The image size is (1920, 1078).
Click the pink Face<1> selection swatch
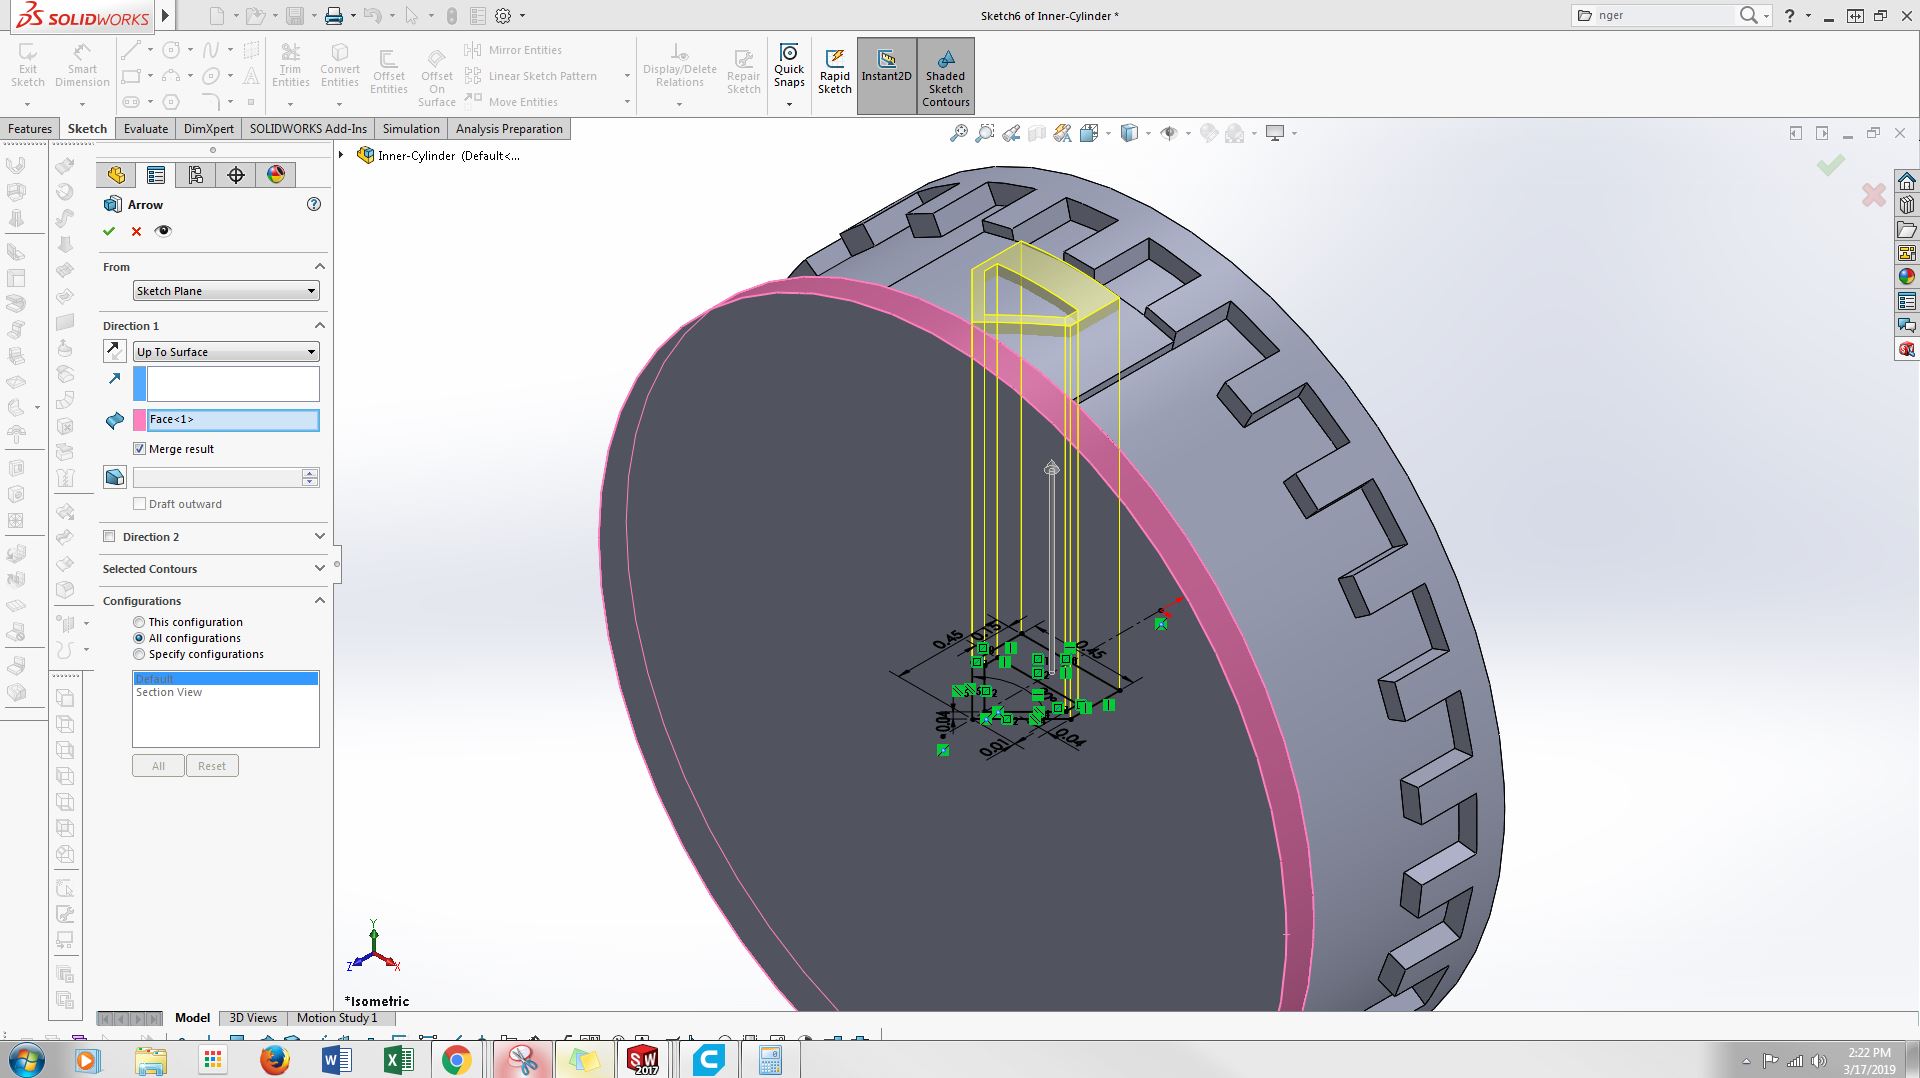coord(140,420)
